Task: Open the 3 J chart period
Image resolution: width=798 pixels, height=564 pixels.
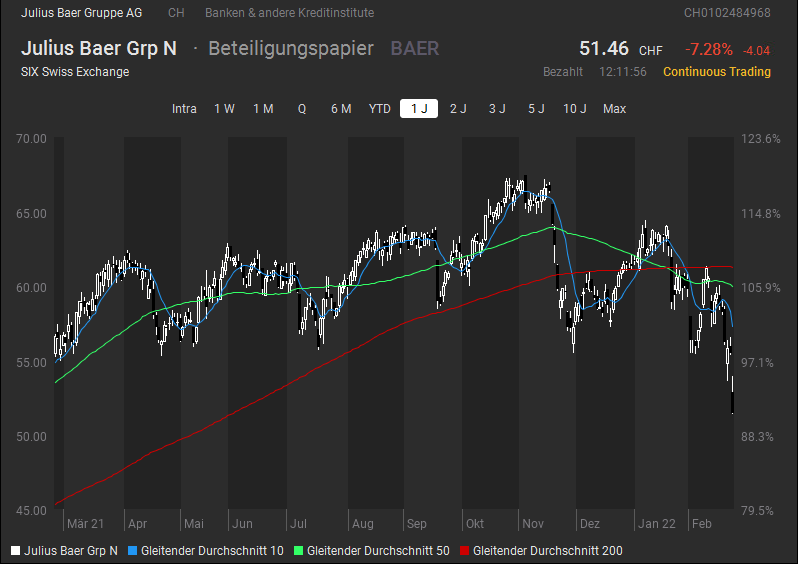Action: click(497, 109)
